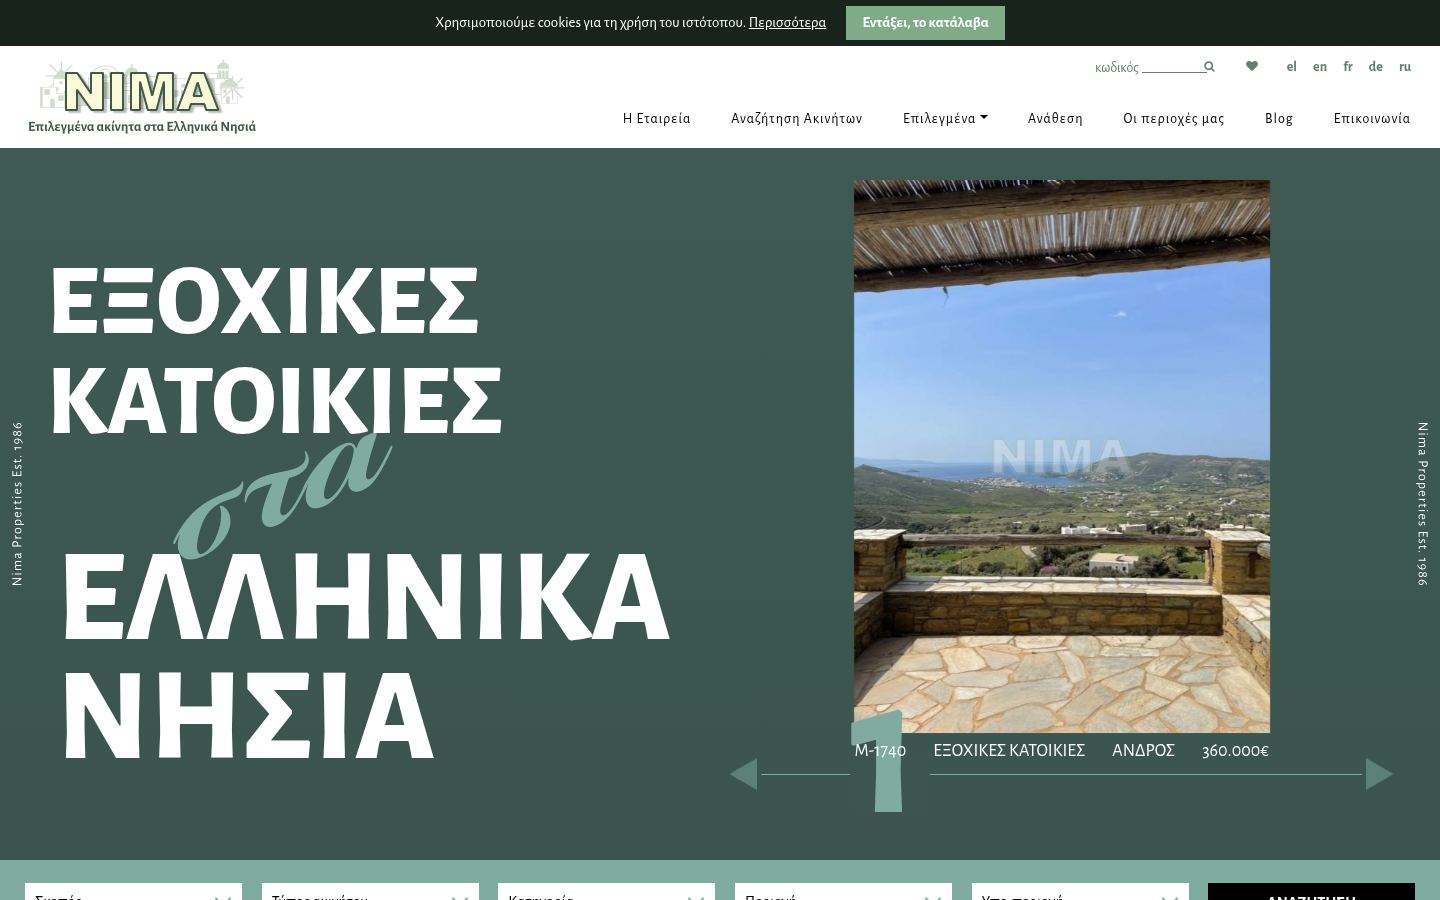Click the κωδικός code search field
Viewport: 1440px width, 900px height.
click(1172, 67)
